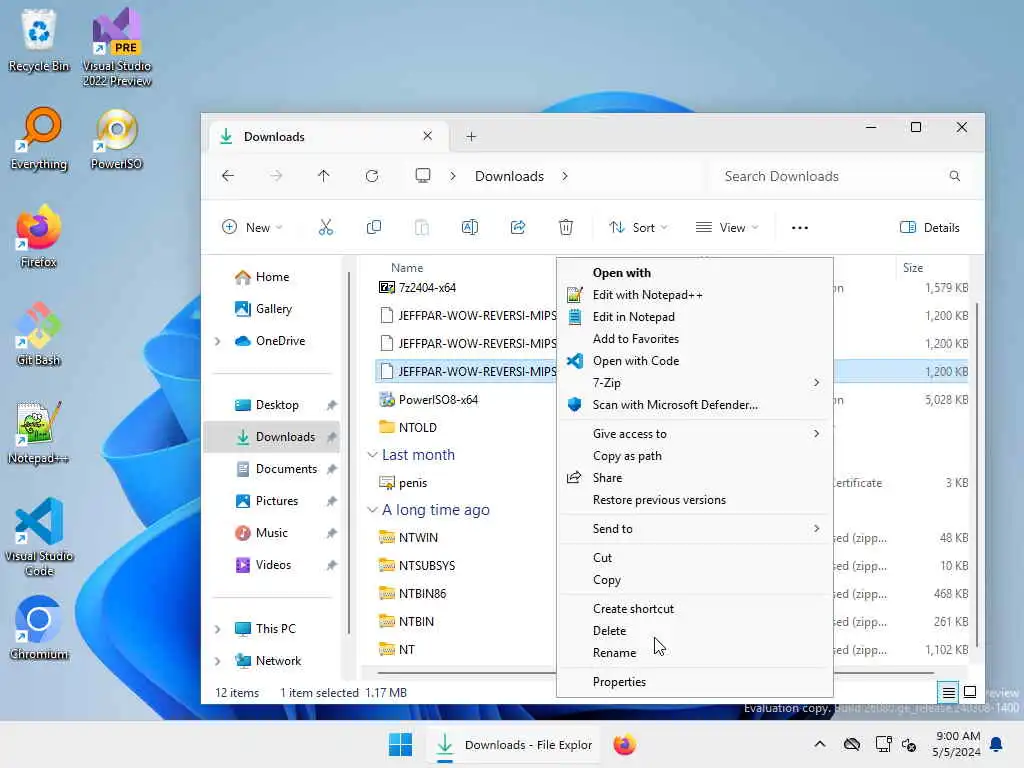Viewport: 1024px width, 768px height.
Task: Choose Edit with Notepad++
Action: pos(695,295)
